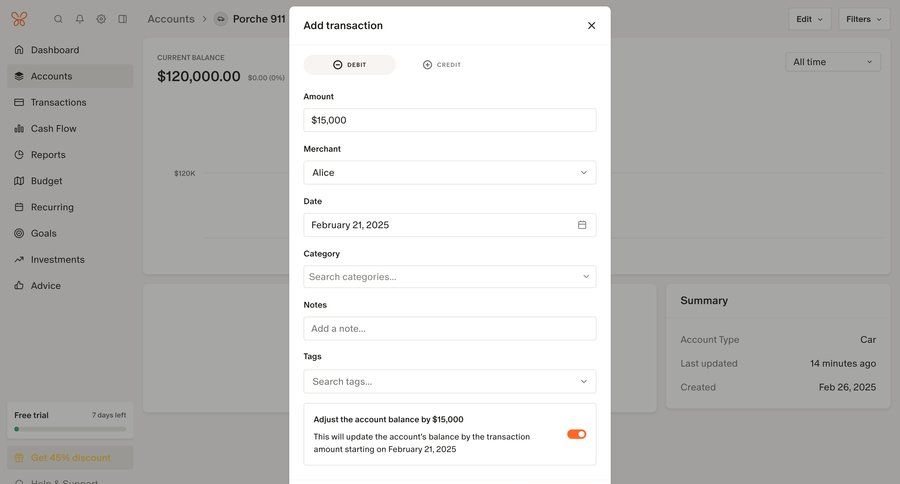Click the Investments trend icon
Image resolution: width=900 pixels, height=484 pixels.
(x=19, y=260)
